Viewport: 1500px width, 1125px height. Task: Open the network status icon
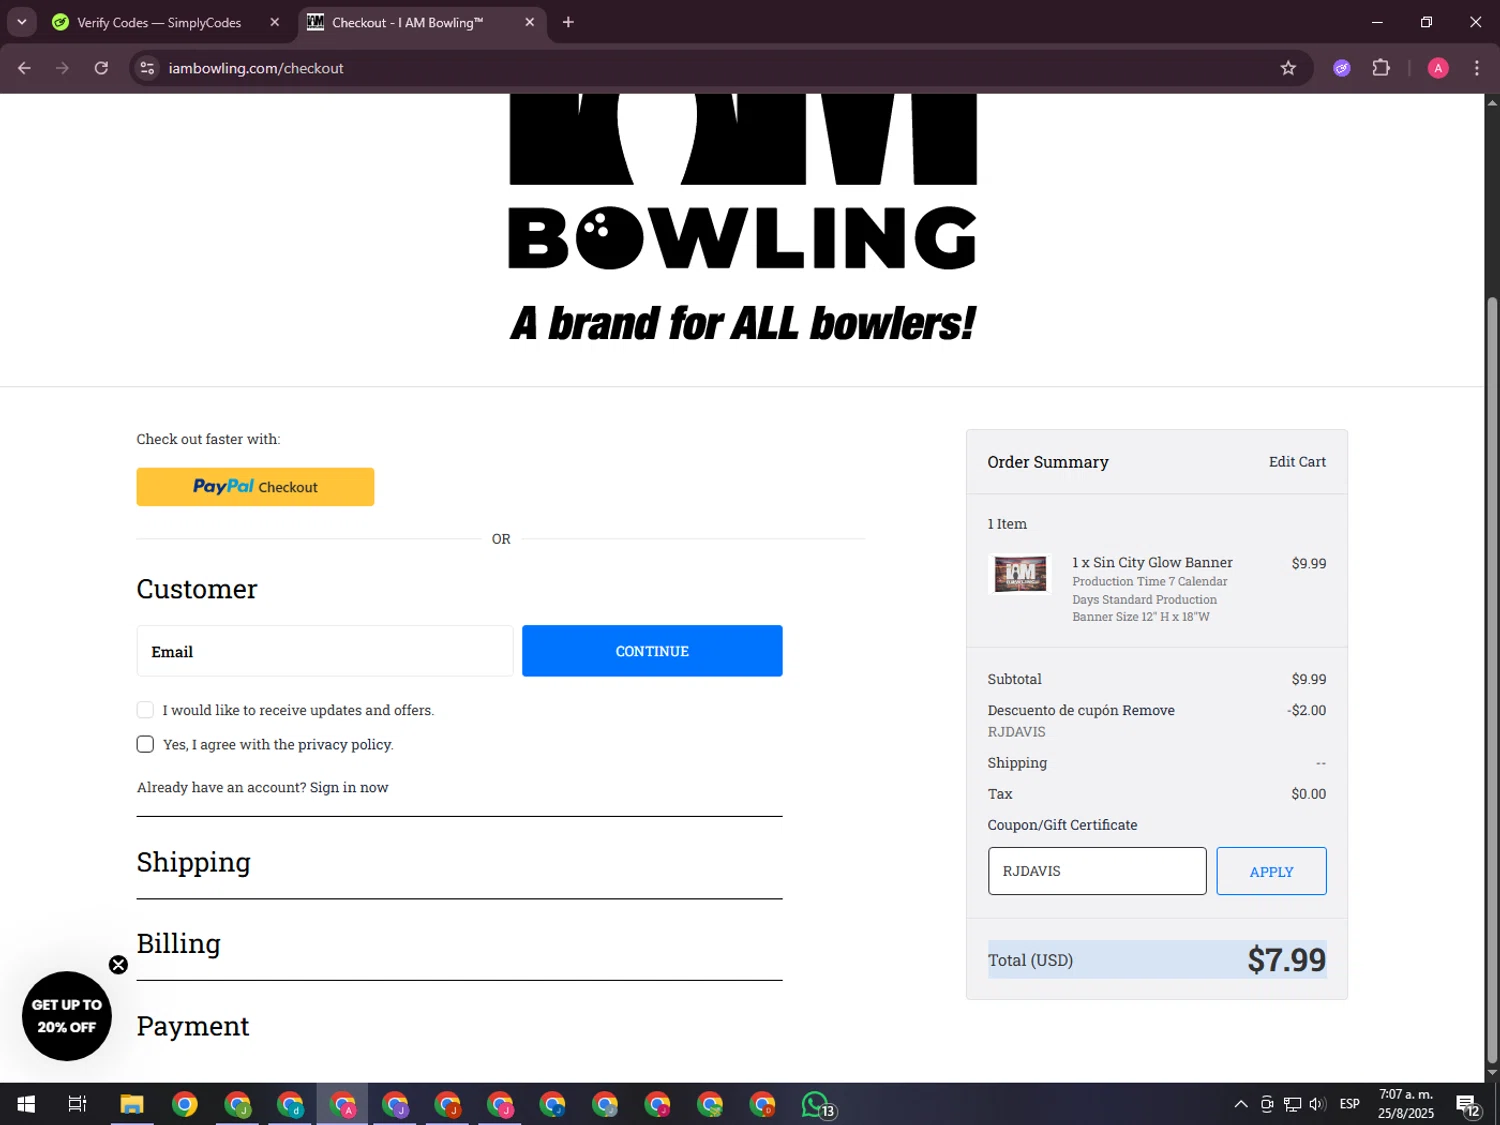(x=1292, y=1104)
